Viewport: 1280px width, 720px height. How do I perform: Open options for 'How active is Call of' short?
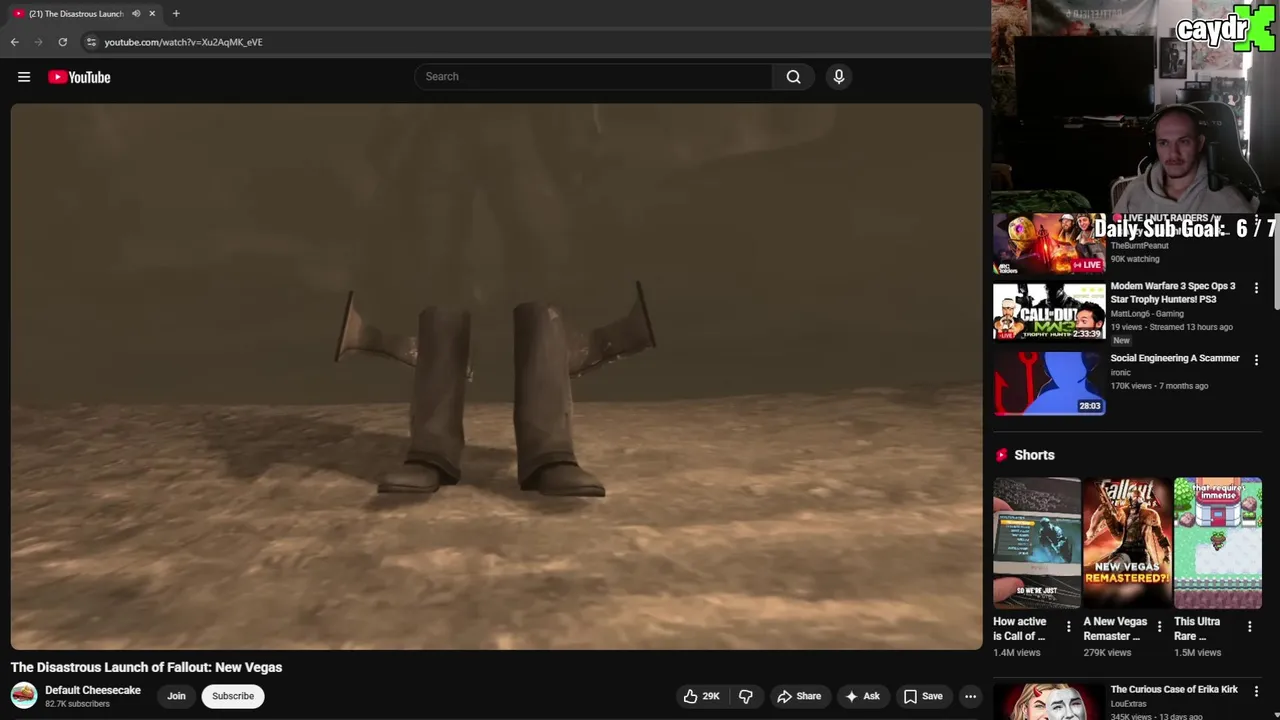coord(1068,627)
